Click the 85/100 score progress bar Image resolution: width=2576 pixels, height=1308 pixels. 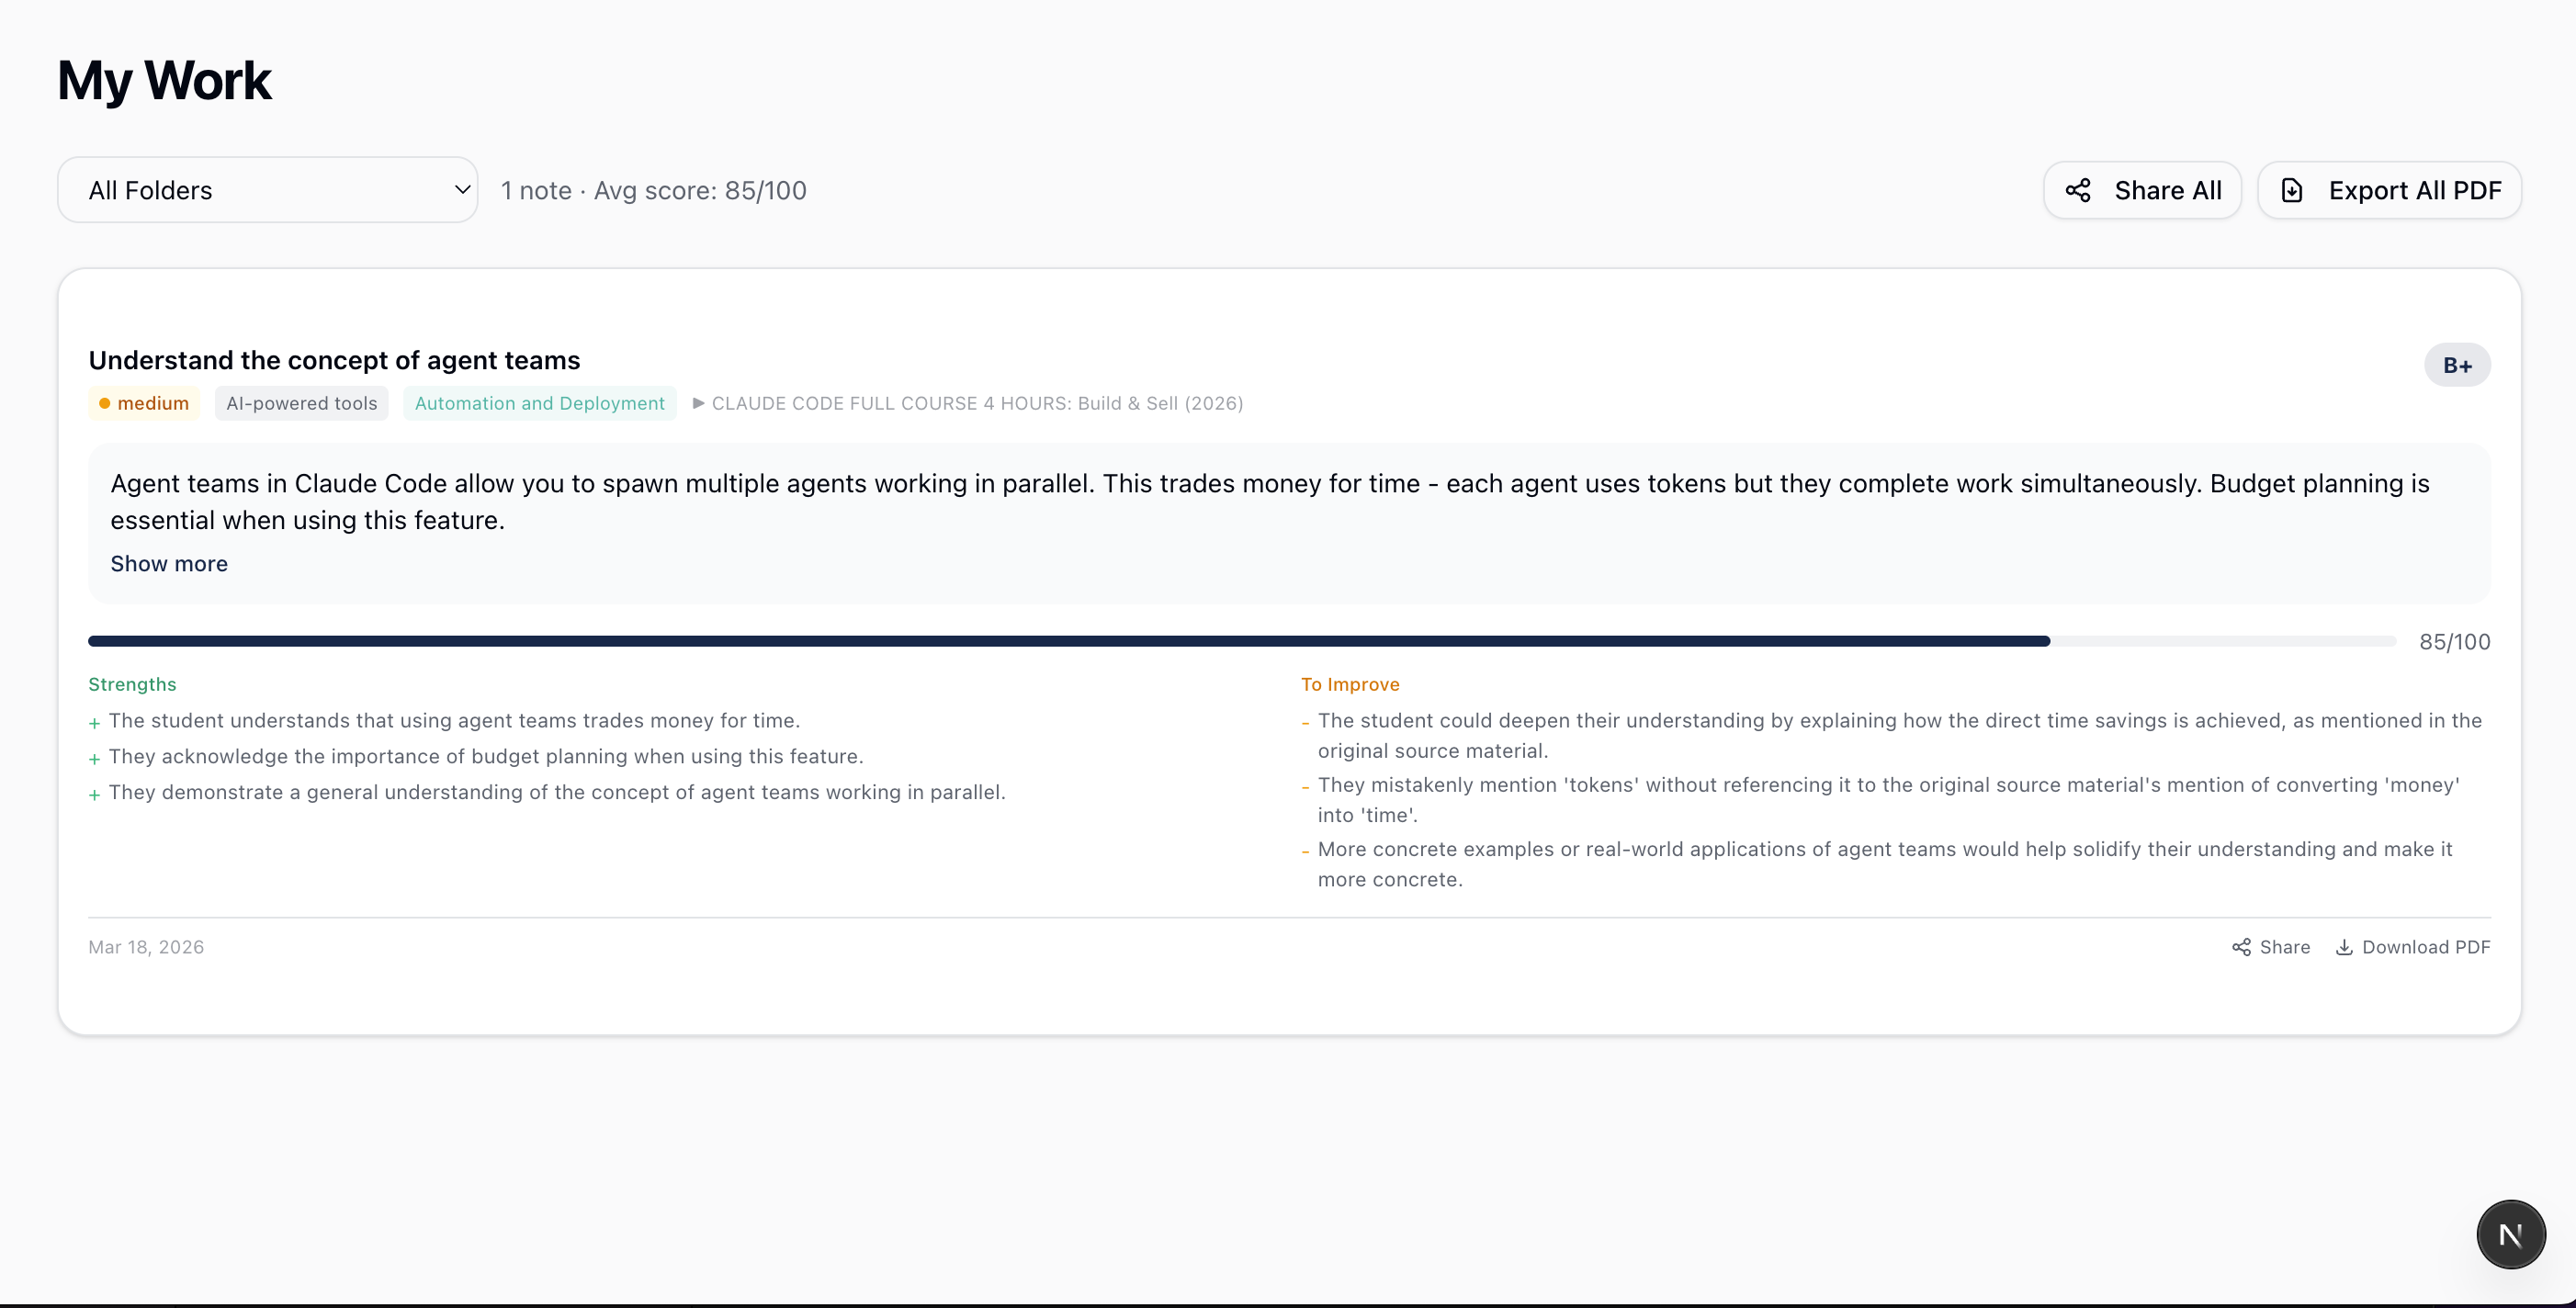[1240, 641]
